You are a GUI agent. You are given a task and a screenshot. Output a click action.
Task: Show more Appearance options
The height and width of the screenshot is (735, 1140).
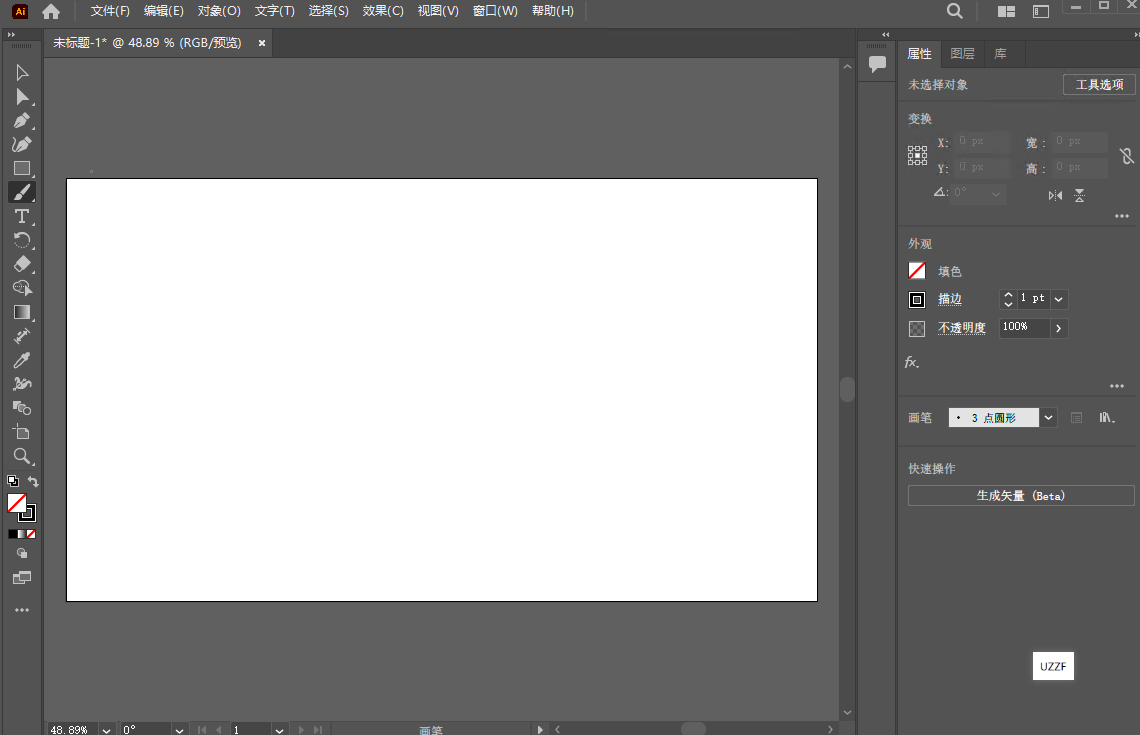pos(1117,386)
